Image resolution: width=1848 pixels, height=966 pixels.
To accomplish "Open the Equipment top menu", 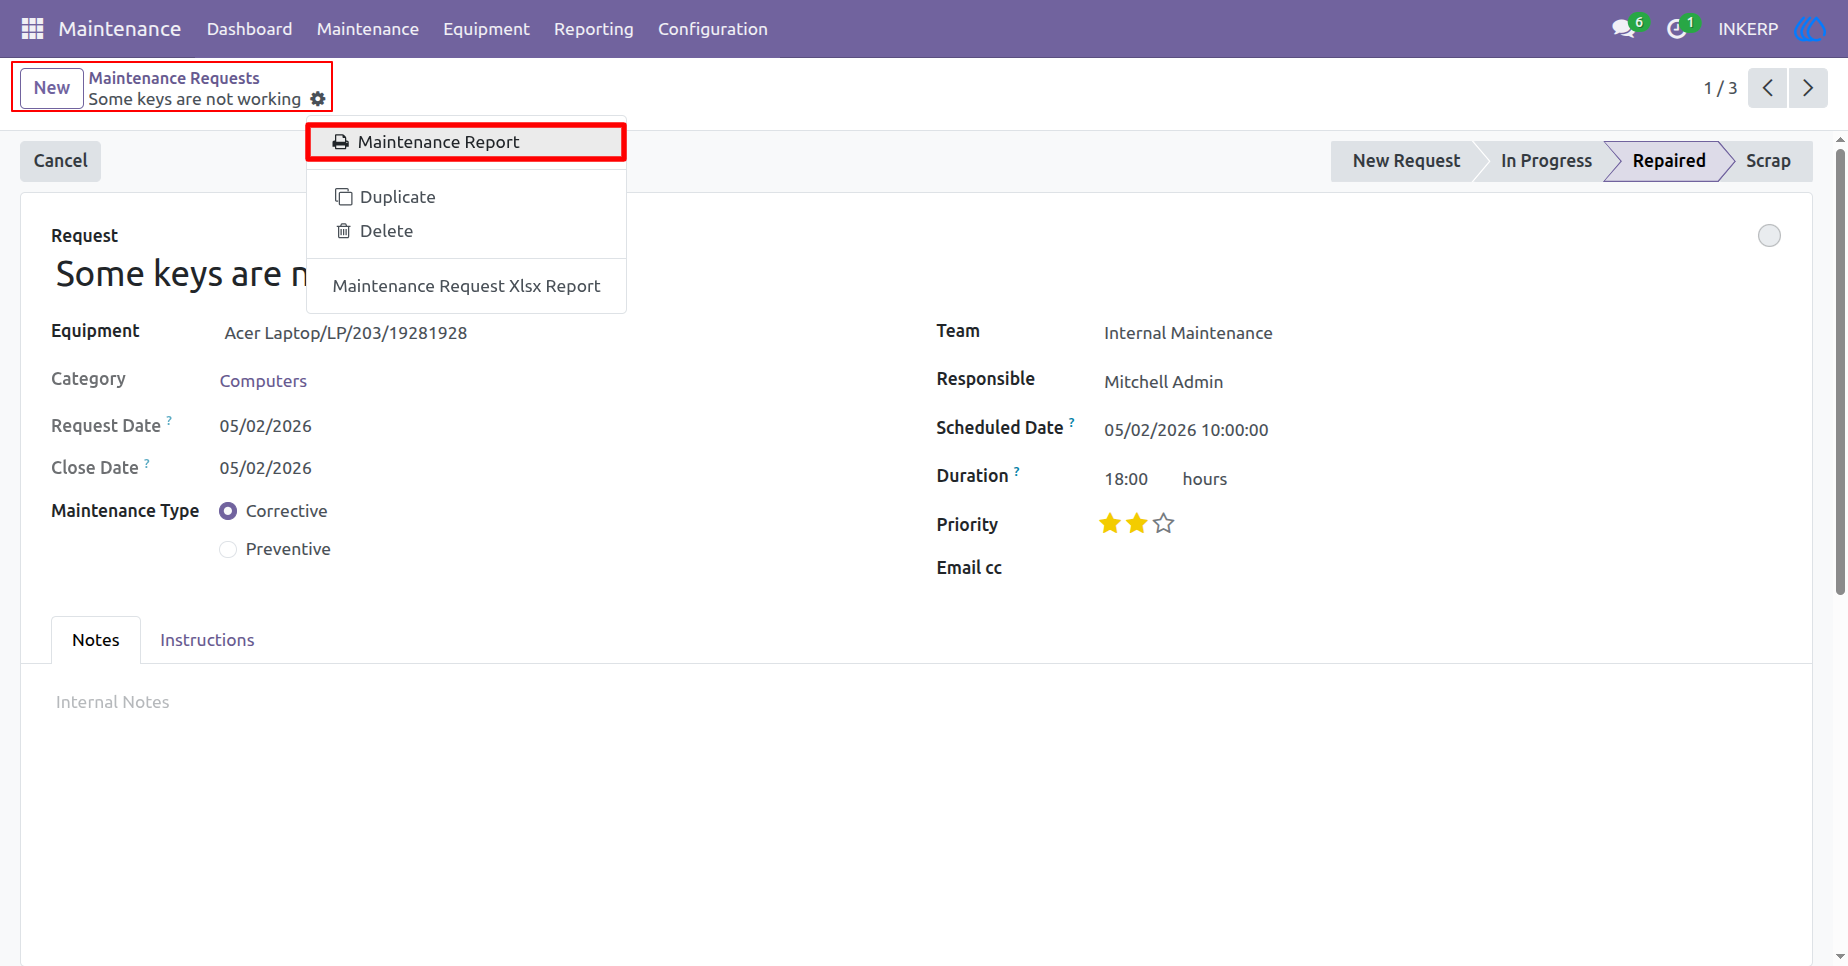I will pyautogui.click(x=486, y=29).
